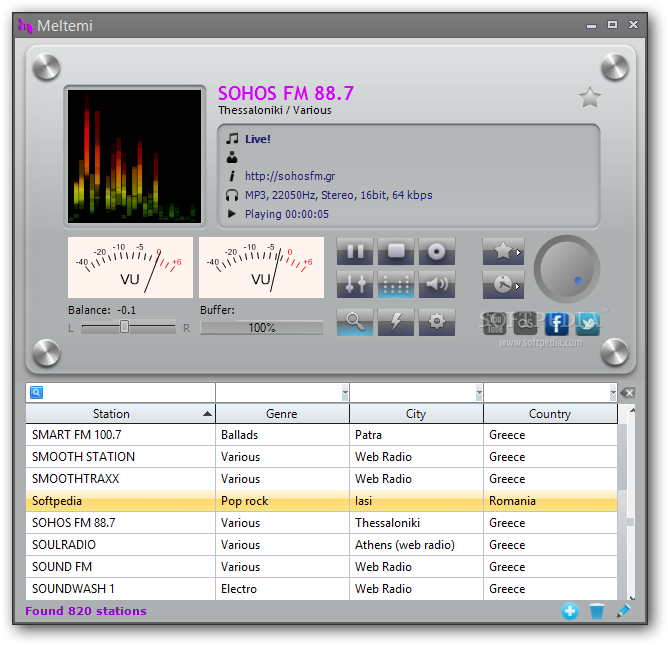Click the Facebook icon
The image size is (668, 645).
556,324
